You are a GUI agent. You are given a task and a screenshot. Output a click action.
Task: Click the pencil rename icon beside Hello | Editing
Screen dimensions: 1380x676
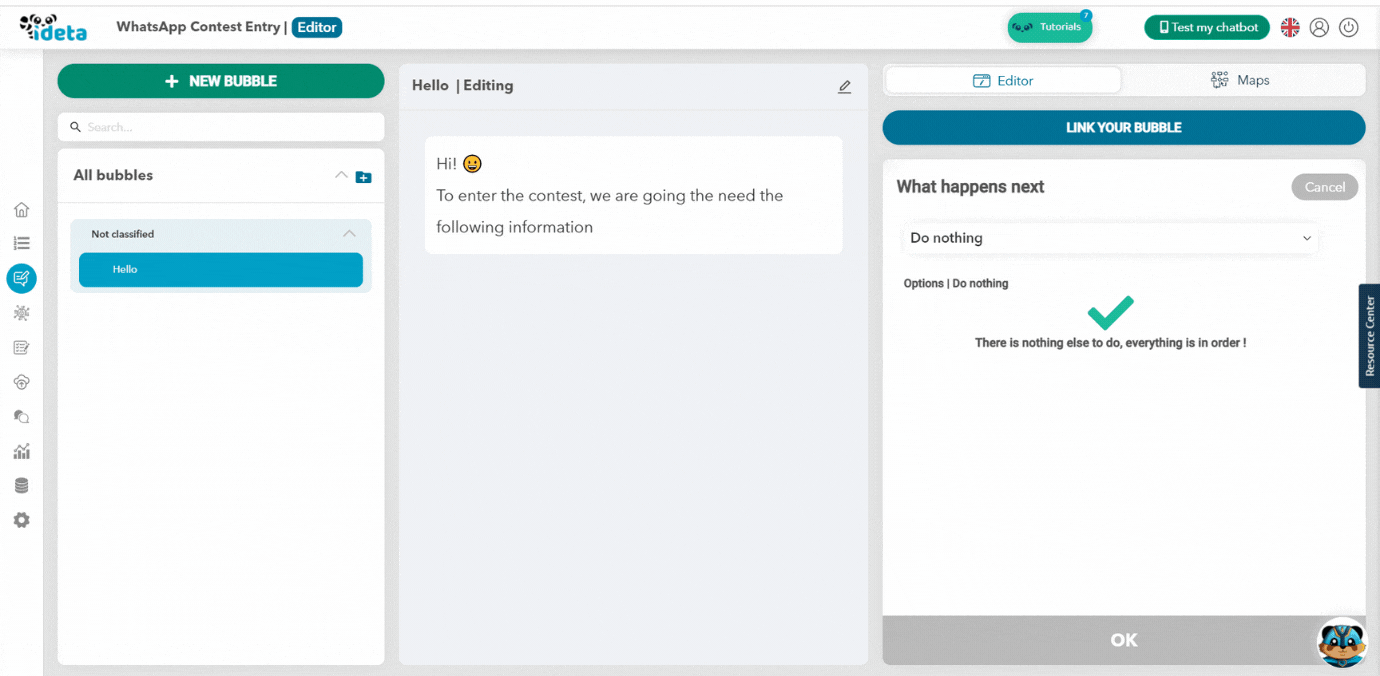(x=845, y=87)
